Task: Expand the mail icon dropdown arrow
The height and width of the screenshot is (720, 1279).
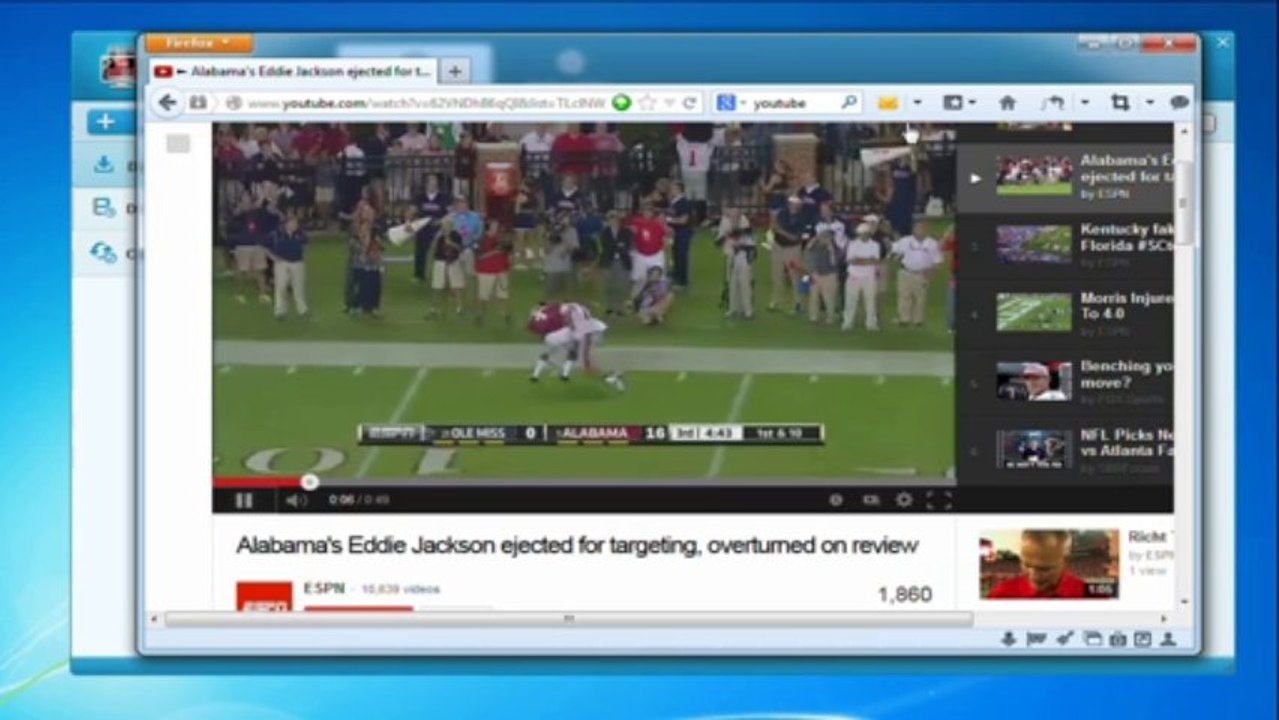Action: [x=917, y=103]
